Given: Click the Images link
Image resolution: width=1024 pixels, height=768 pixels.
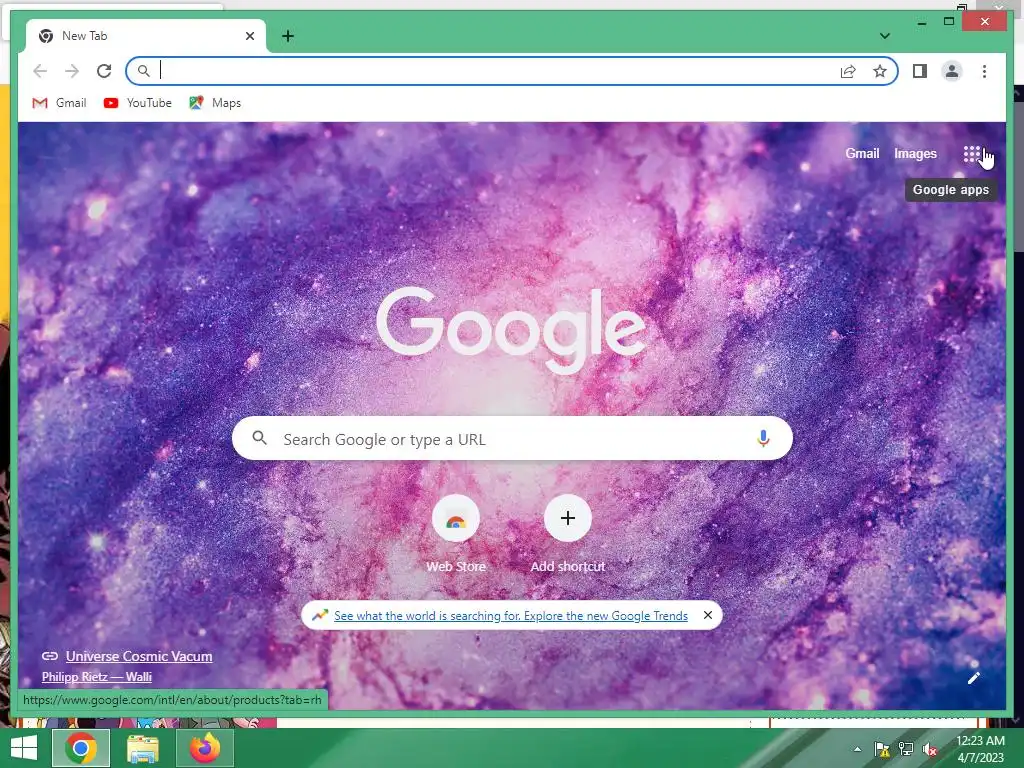Looking at the screenshot, I should click(x=915, y=153).
